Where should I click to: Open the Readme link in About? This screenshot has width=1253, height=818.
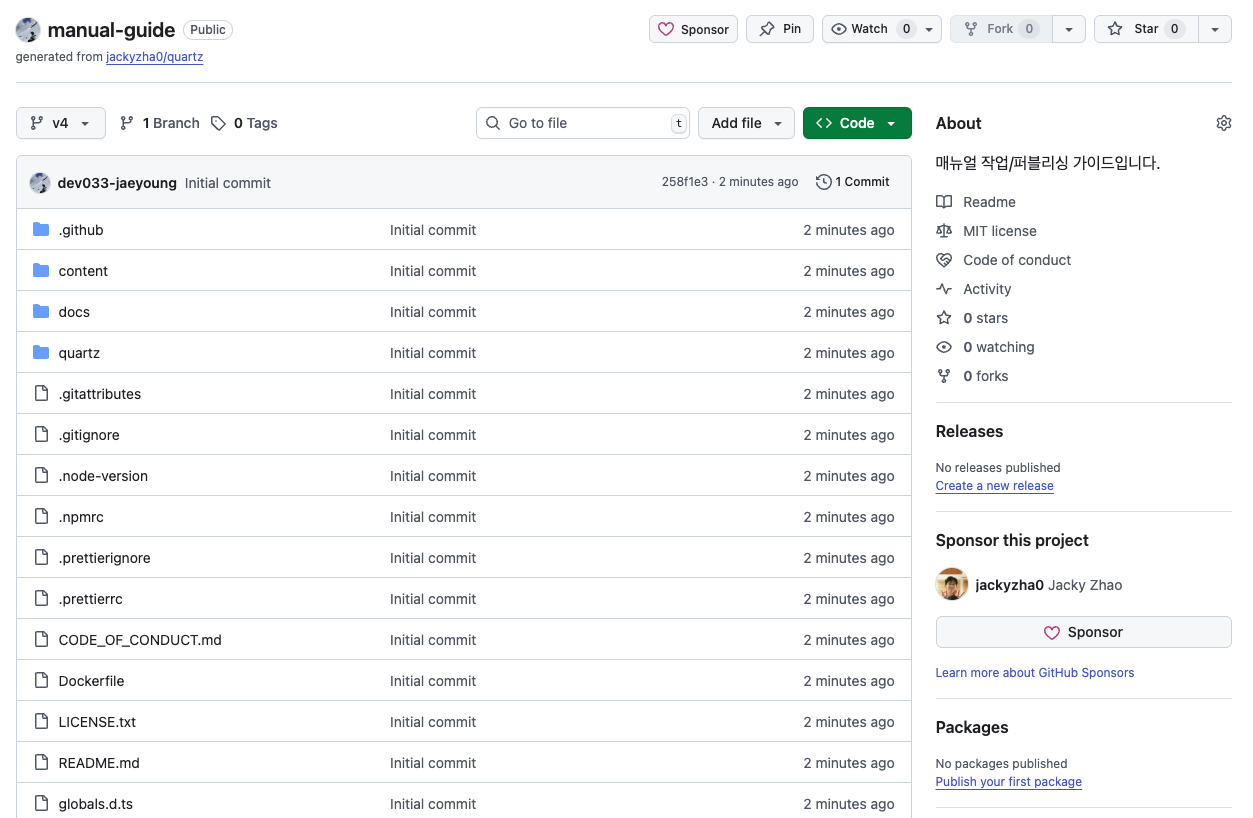(x=989, y=202)
